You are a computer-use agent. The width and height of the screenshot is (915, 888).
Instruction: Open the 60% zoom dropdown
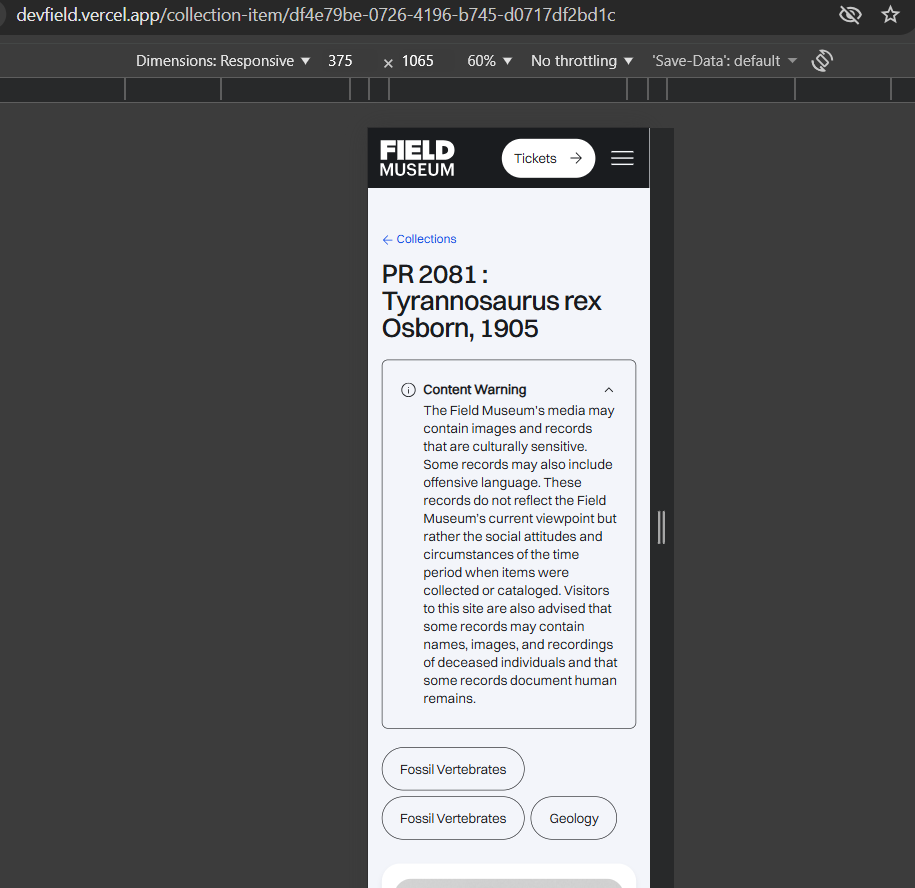(489, 61)
